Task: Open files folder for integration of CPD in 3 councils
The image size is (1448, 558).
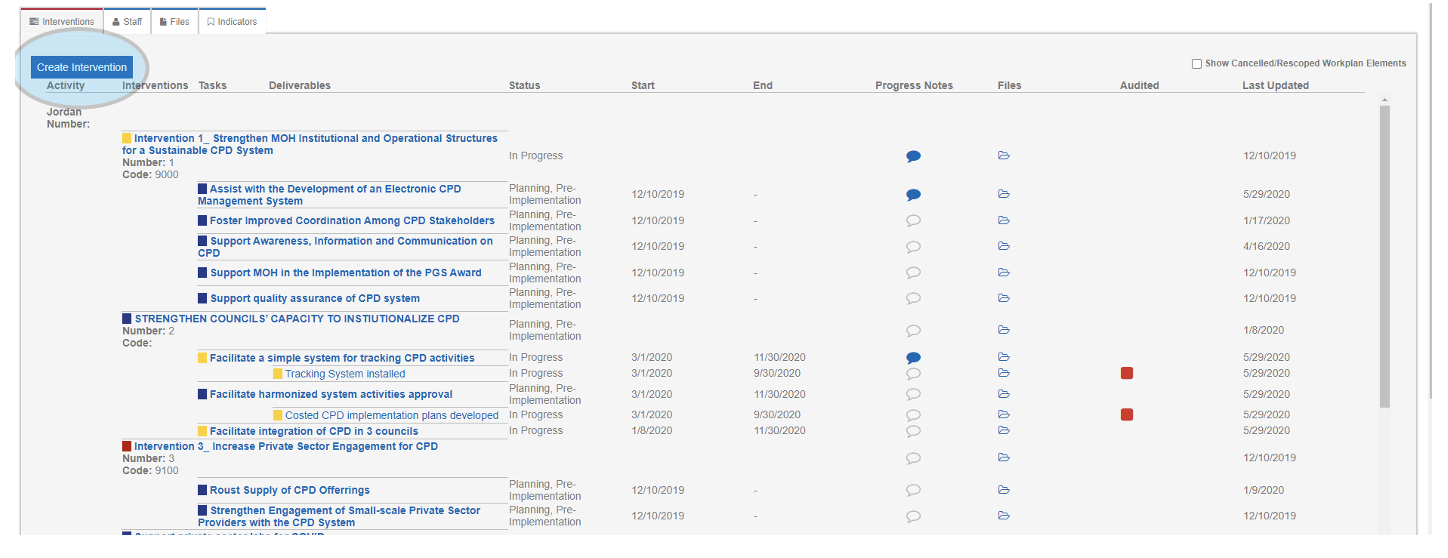Action: tap(1004, 431)
